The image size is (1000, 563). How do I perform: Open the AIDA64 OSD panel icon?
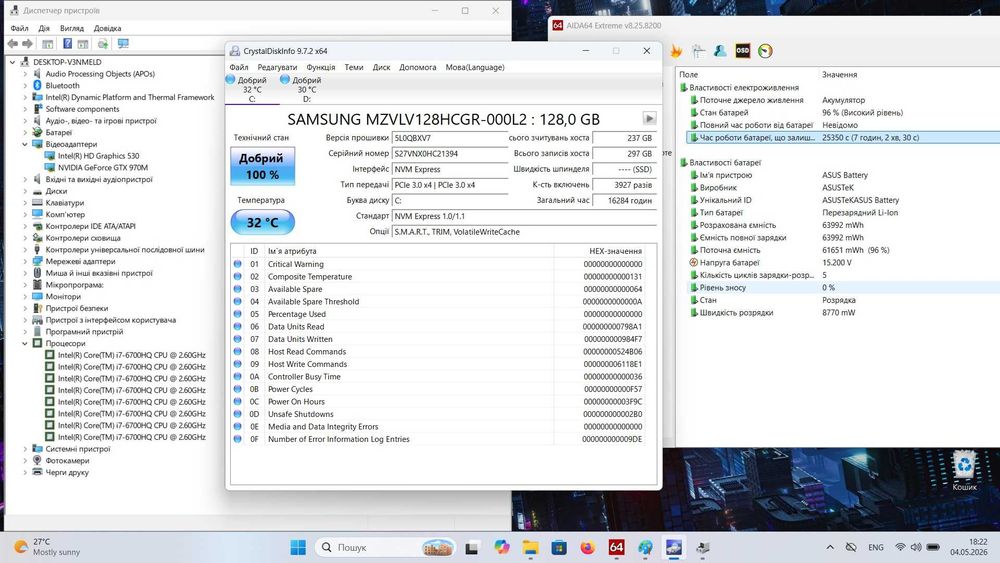(742, 51)
